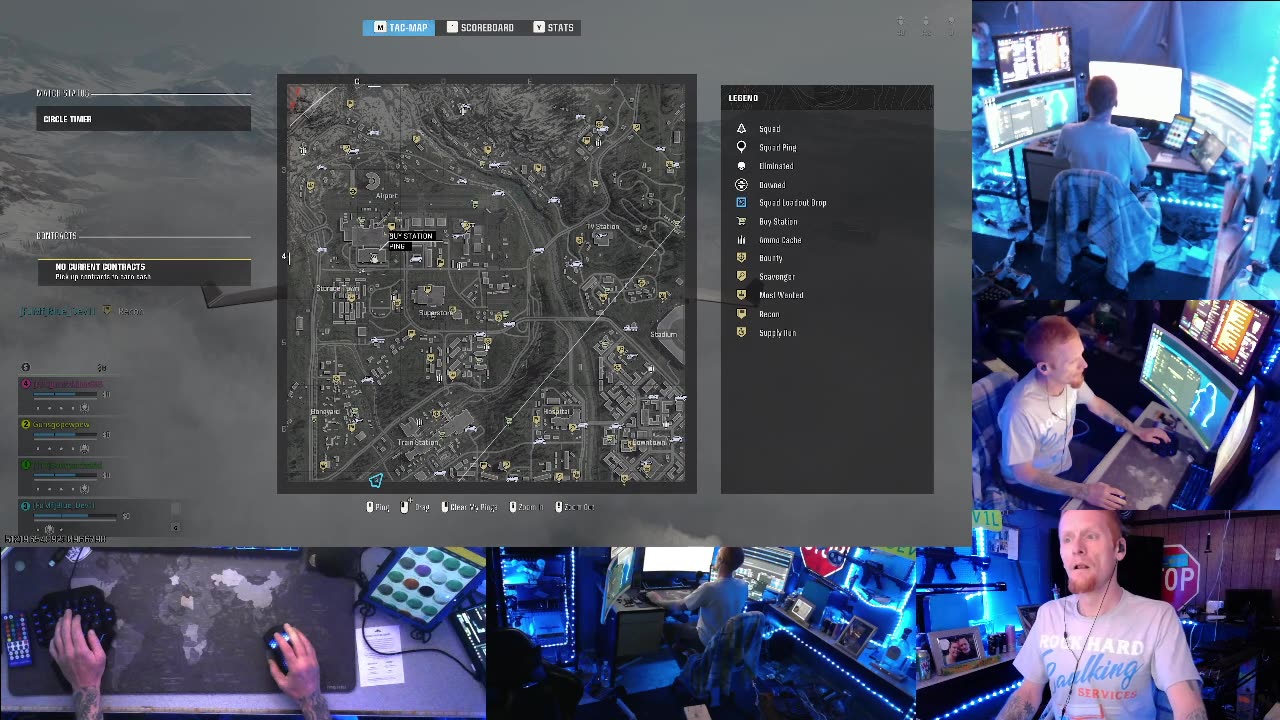Click the Eliminated skull legend icon
Image resolution: width=1280 pixels, height=720 pixels.
tap(741, 166)
